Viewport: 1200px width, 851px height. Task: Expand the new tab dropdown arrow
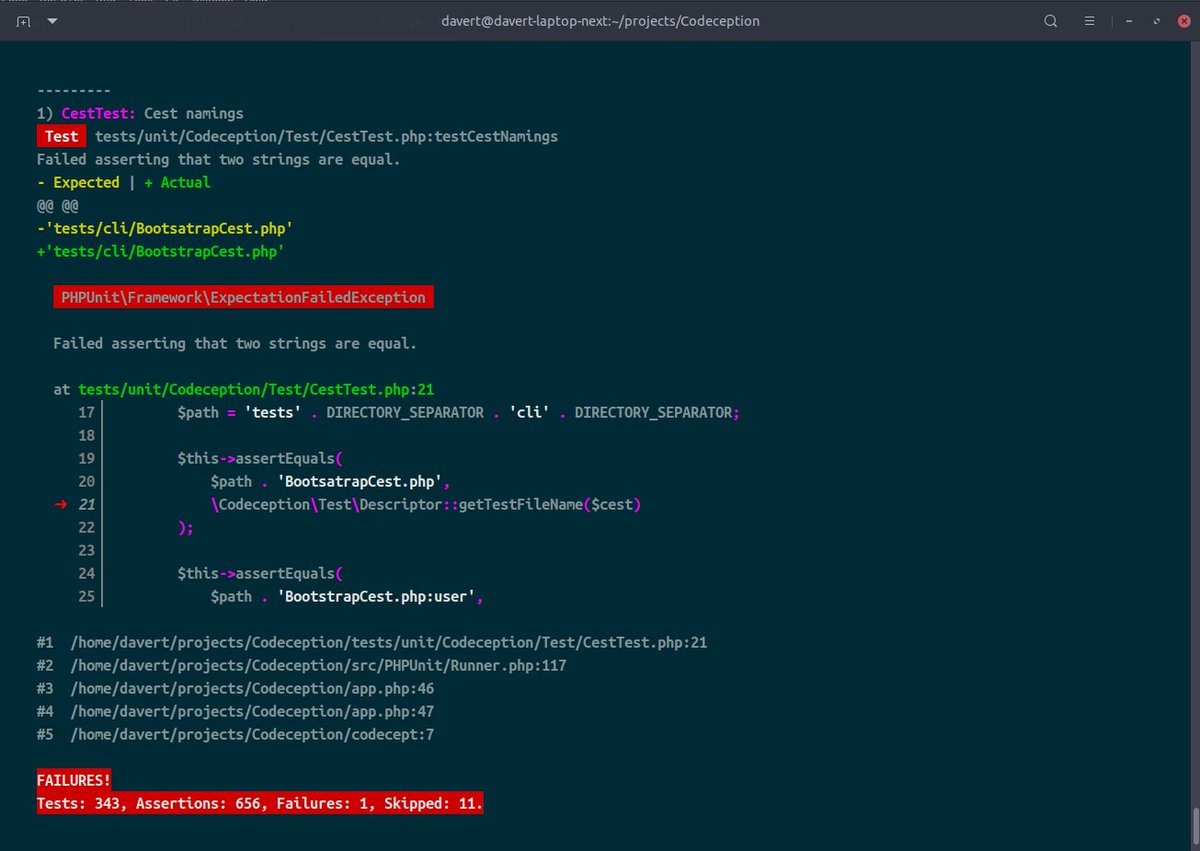click(x=52, y=21)
